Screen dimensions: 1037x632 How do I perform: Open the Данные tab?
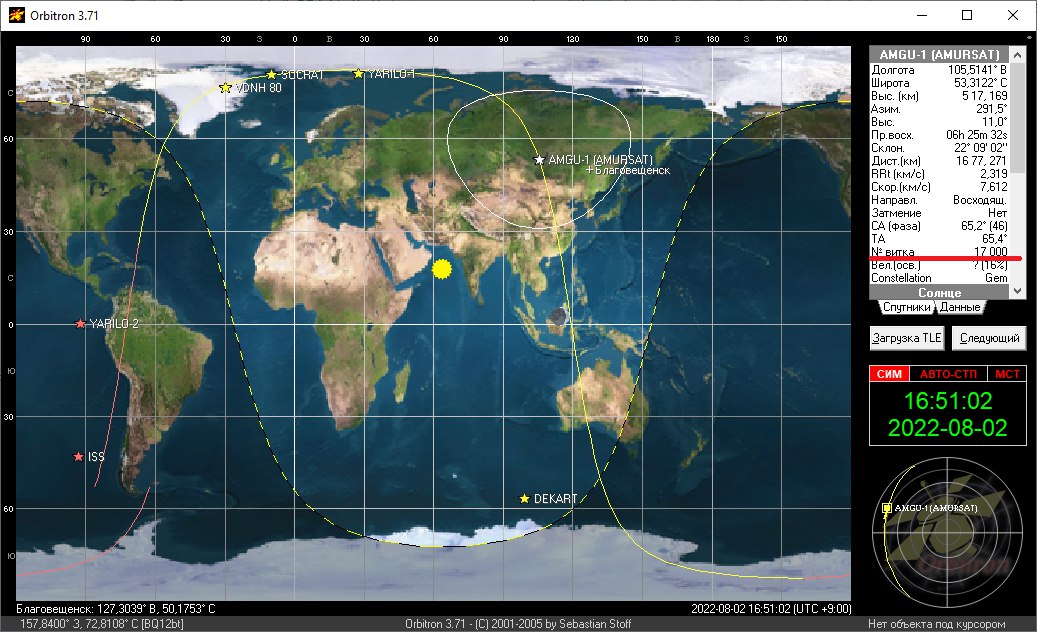[960, 308]
